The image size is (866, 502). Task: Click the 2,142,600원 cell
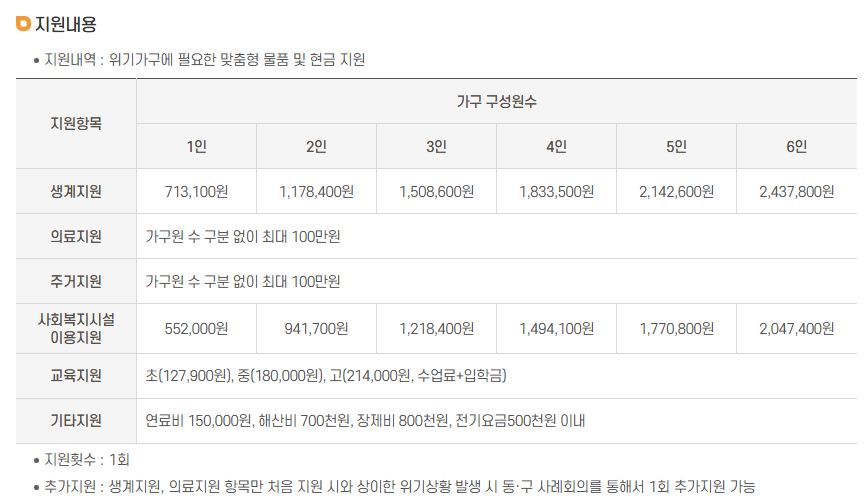coord(677,192)
